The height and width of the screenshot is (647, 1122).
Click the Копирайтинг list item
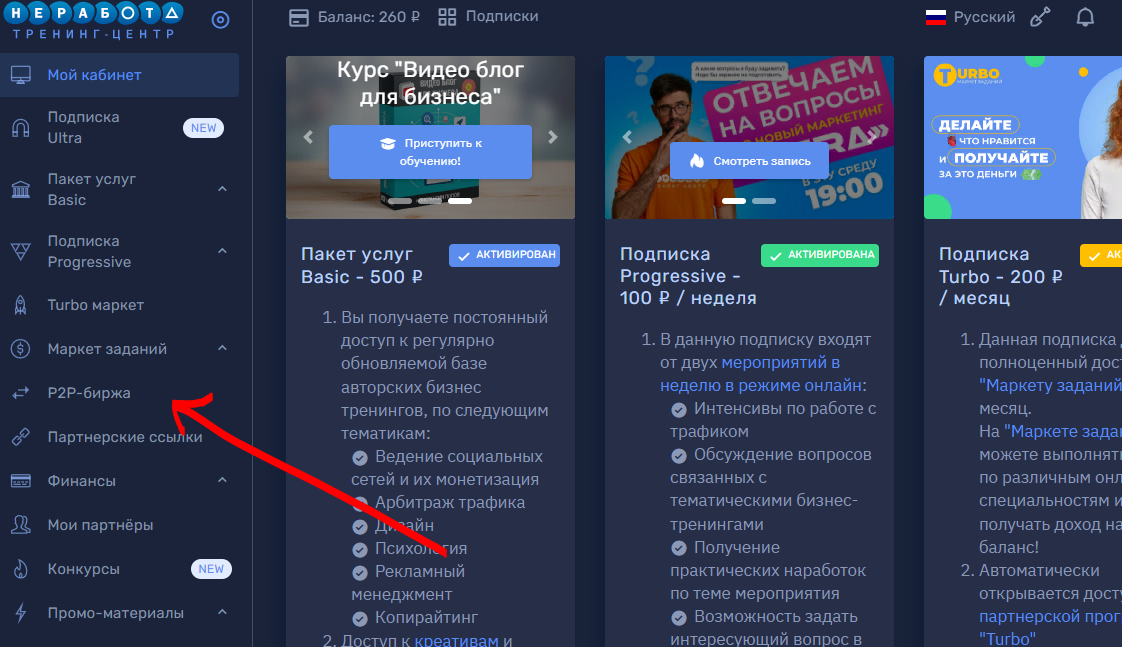coord(415,618)
